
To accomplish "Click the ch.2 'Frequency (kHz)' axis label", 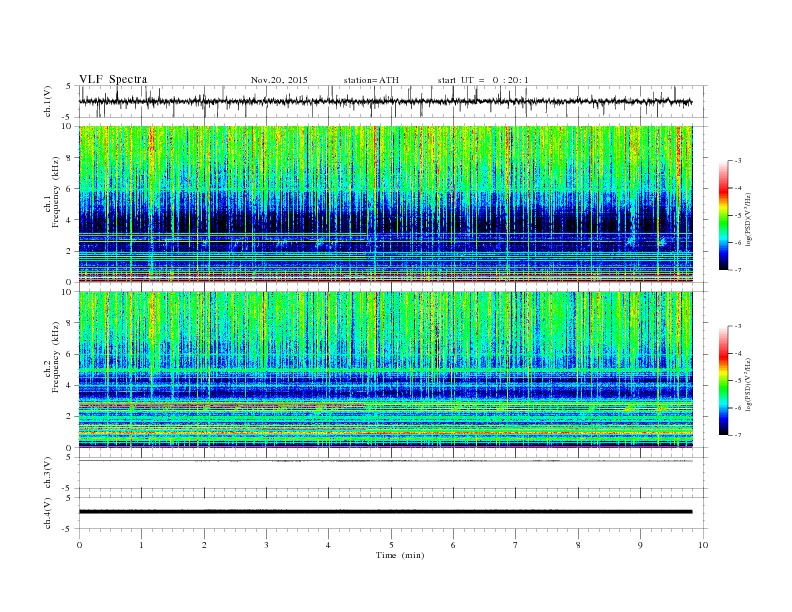I will (56, 358).
